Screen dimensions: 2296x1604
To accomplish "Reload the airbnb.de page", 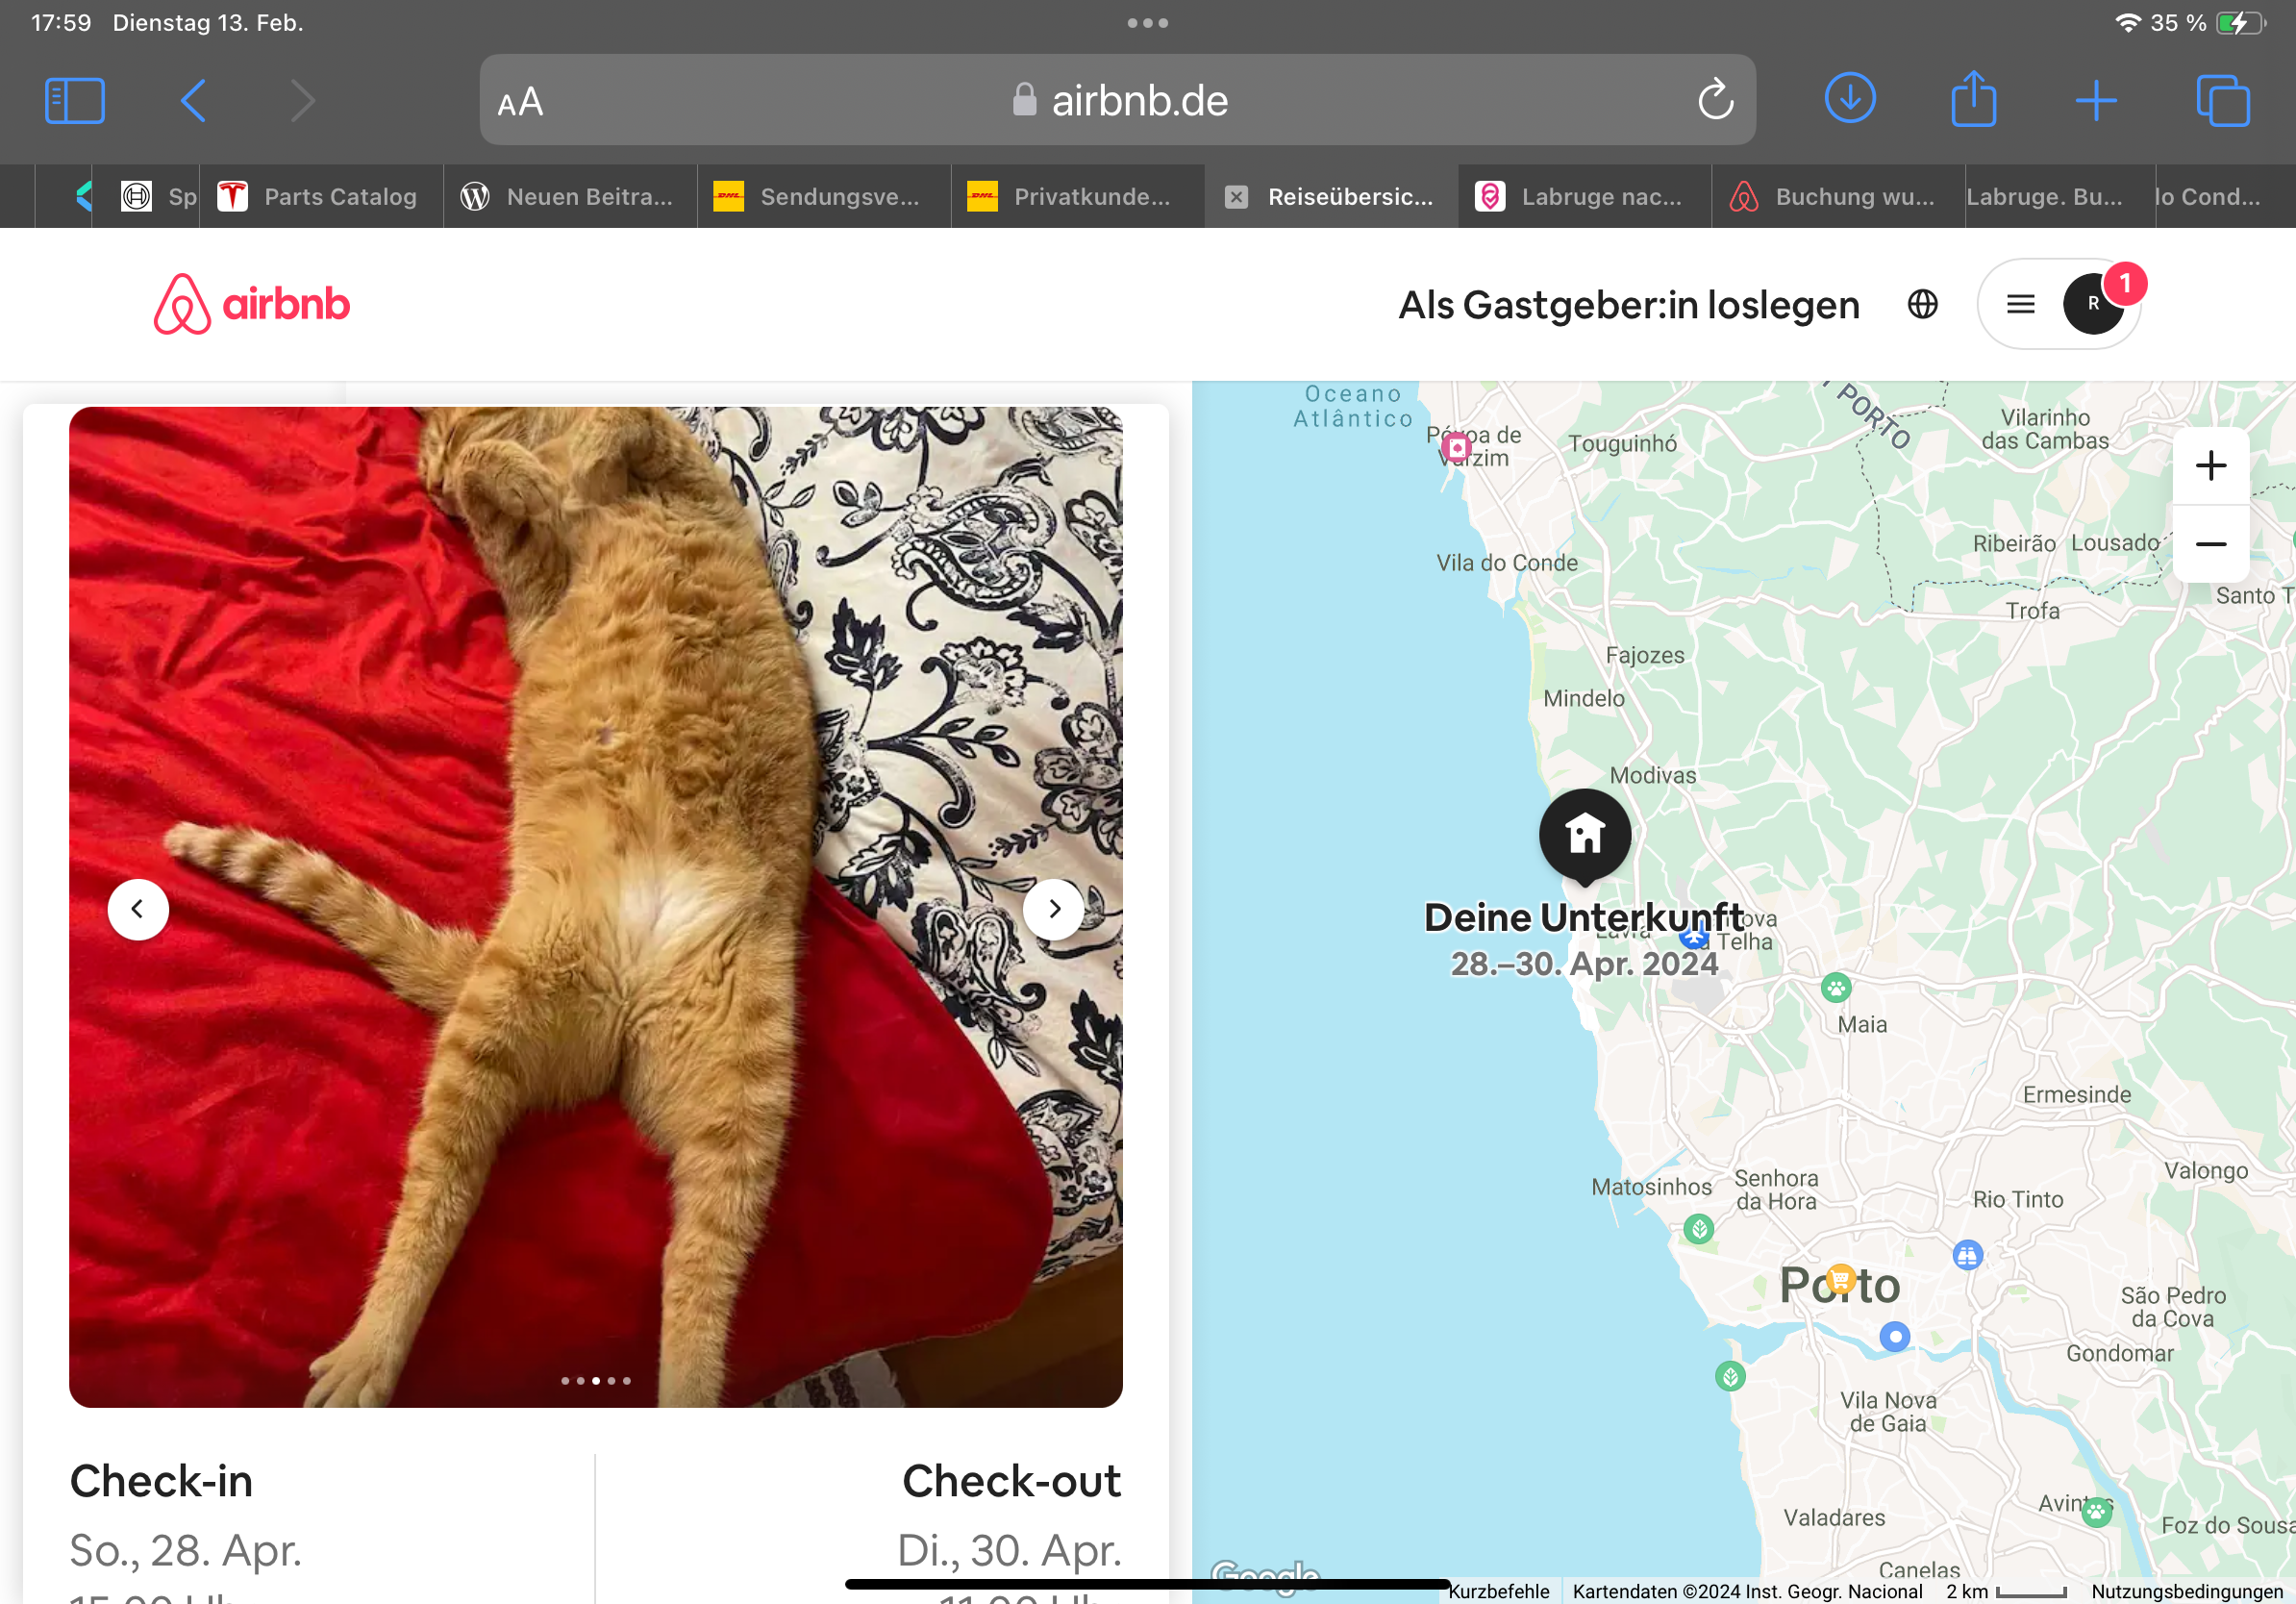I will pyautogui.click(x=1715, y=100).
